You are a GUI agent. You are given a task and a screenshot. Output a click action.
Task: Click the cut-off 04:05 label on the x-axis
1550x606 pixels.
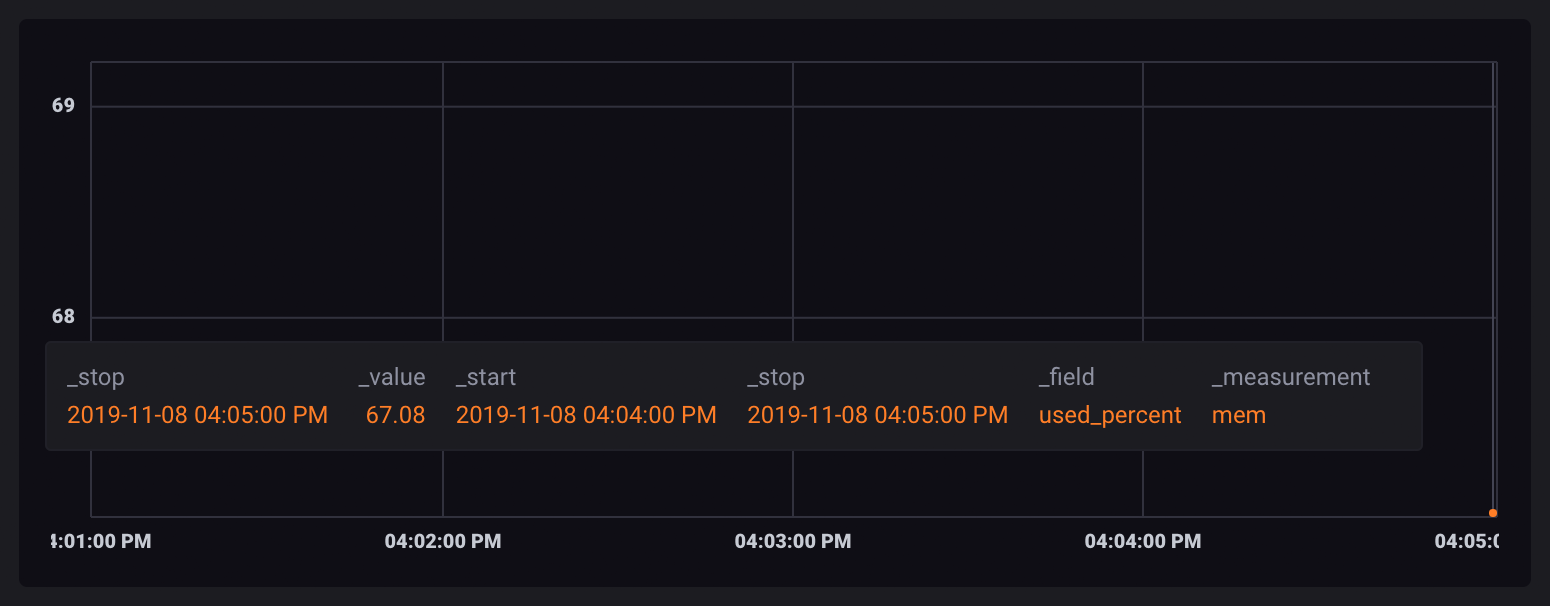click(1465, 541)
